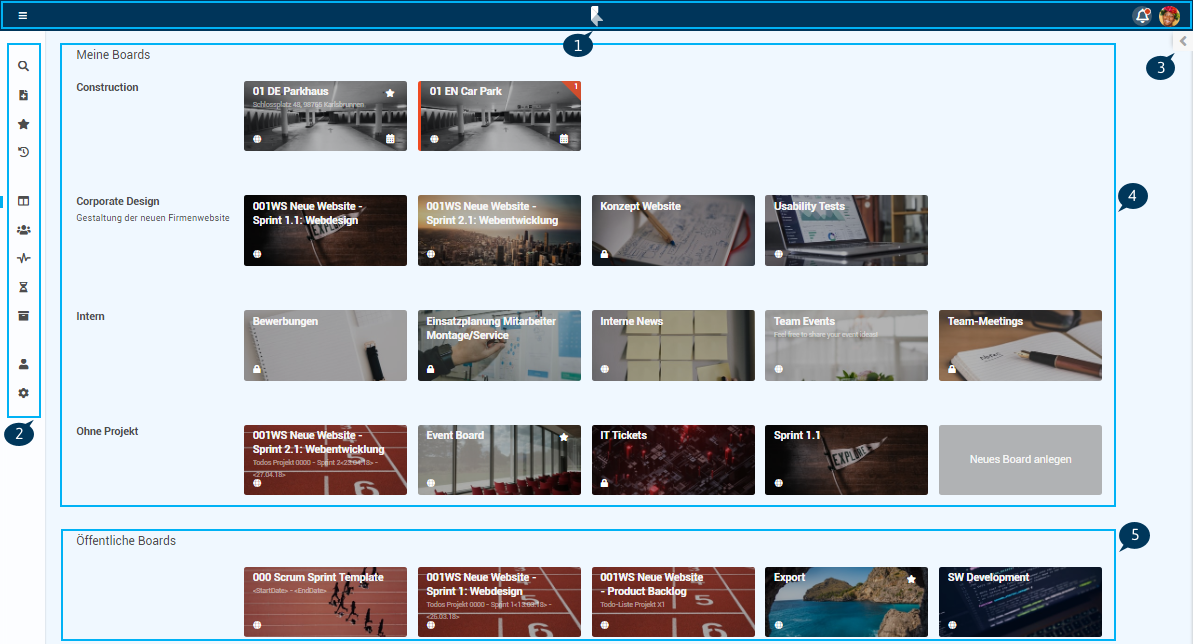Open the search icon in the sidebar

[x=23, y=66]
